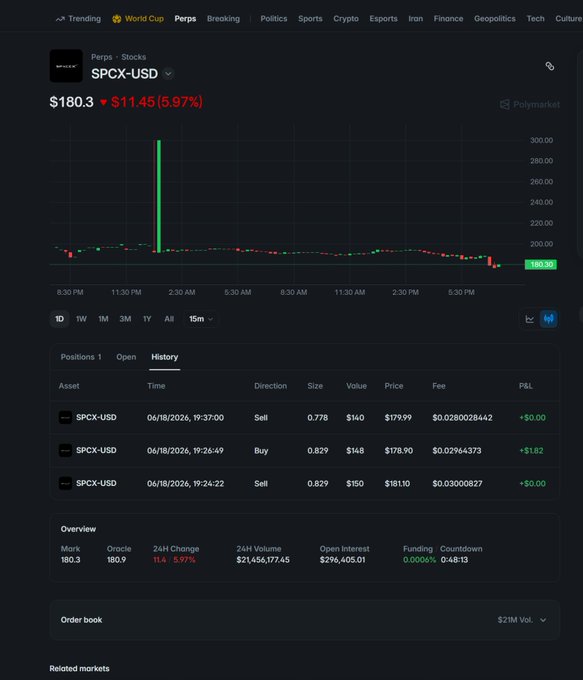This screenshot has width=583, height=680.
Task: Open the Perps category
Action: 185,19
